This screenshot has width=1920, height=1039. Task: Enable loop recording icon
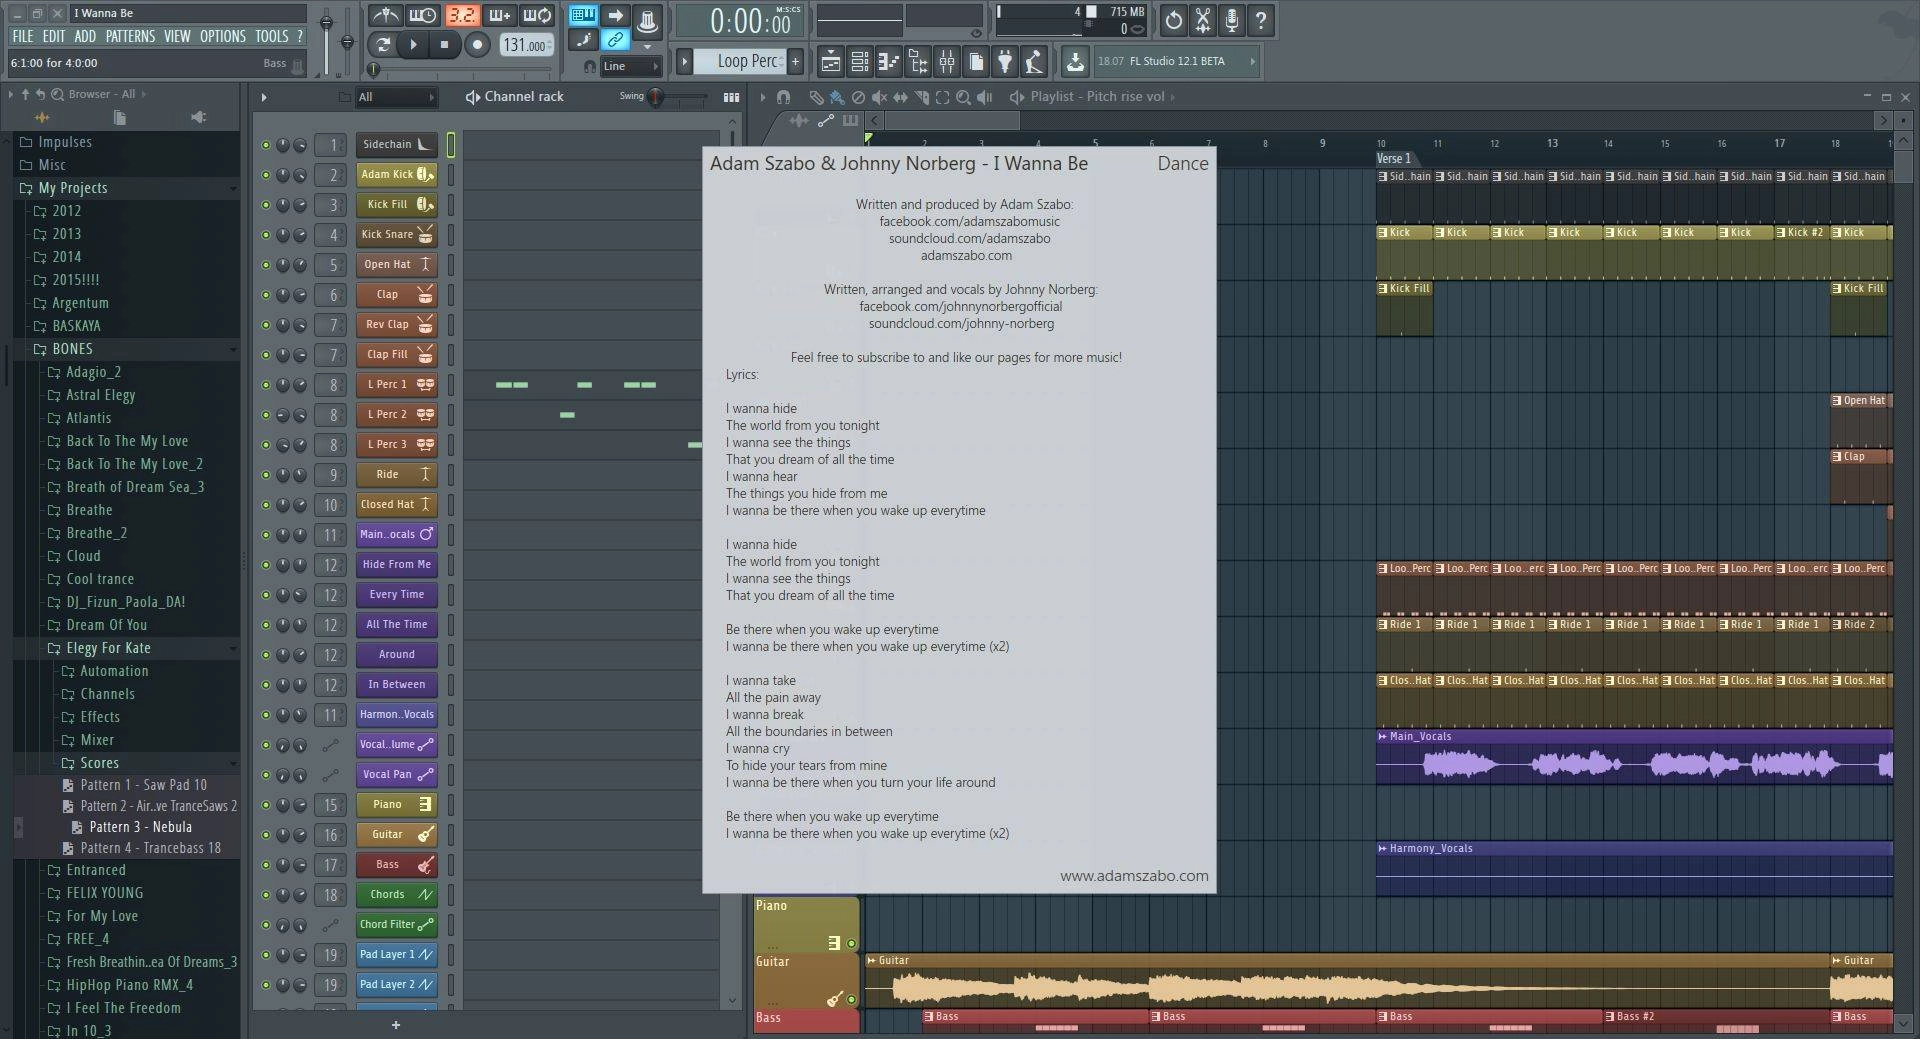pyautogui.click(x=537, y=16)
